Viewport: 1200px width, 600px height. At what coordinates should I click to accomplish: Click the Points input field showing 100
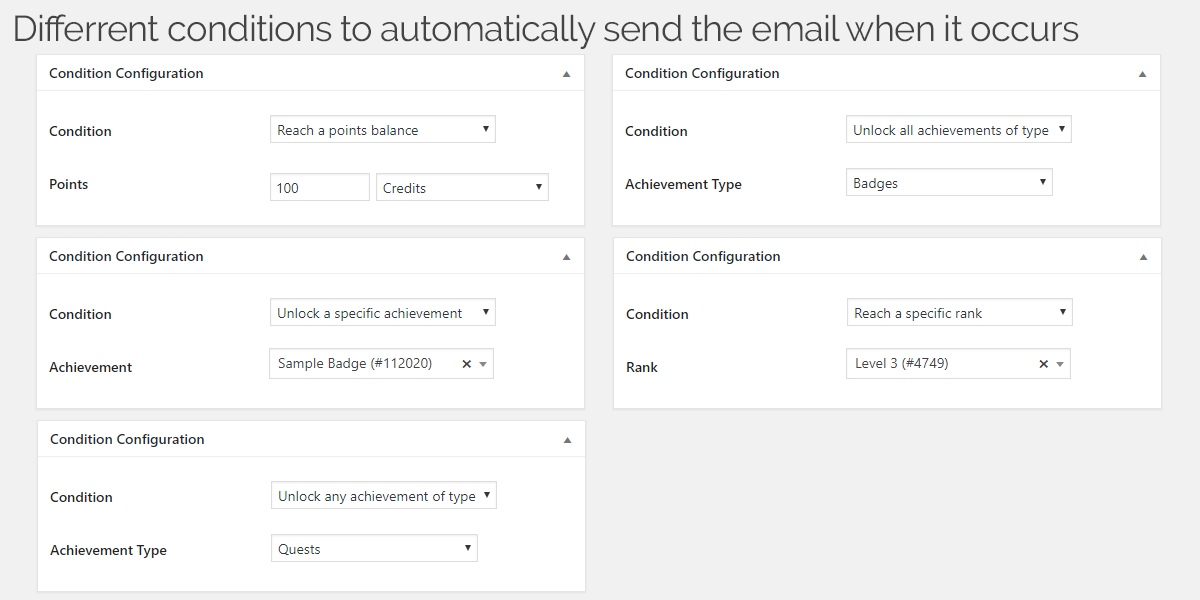tap(320, 187)
